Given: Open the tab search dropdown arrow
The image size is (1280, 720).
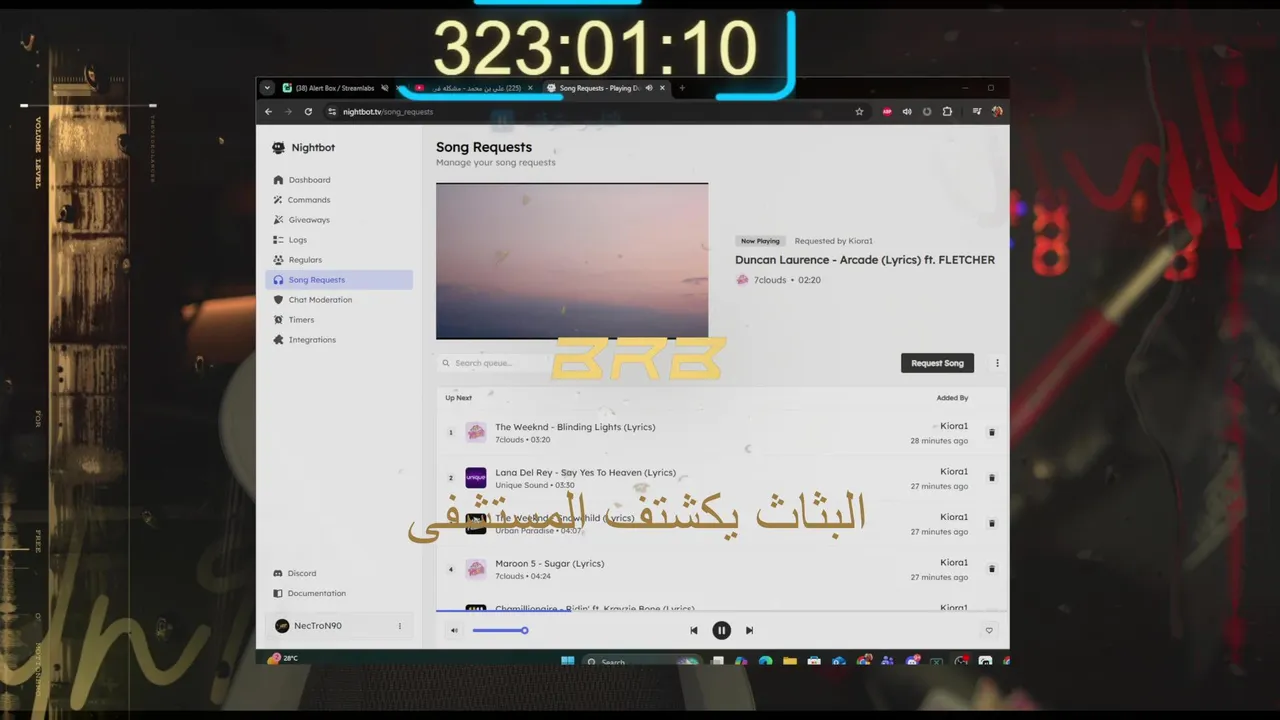Looking at the screenshot, I should [267, 88].
